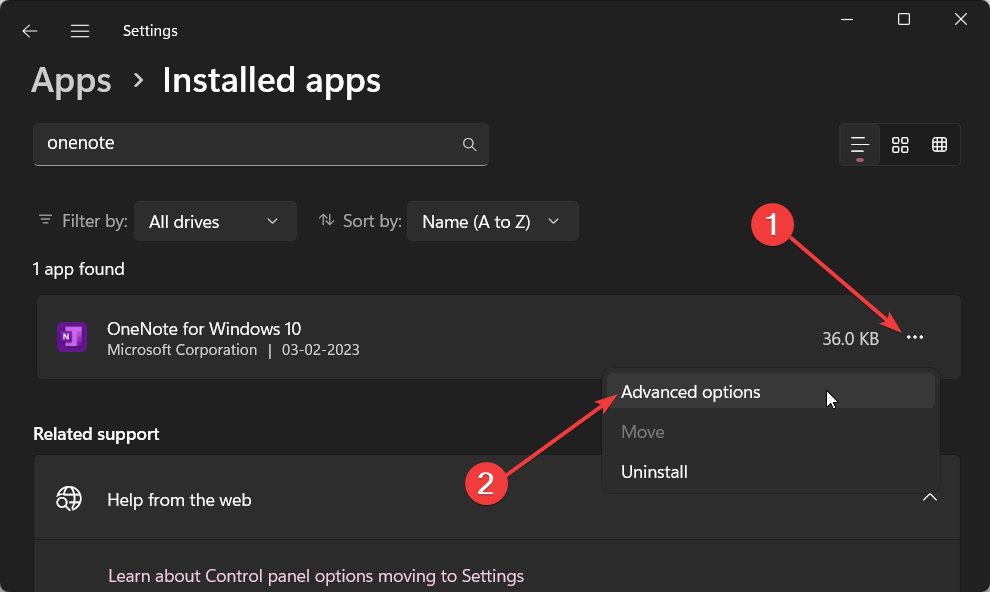Choose Advanced options from the menu
990x592 pixels.
click(x=770, y=391)
